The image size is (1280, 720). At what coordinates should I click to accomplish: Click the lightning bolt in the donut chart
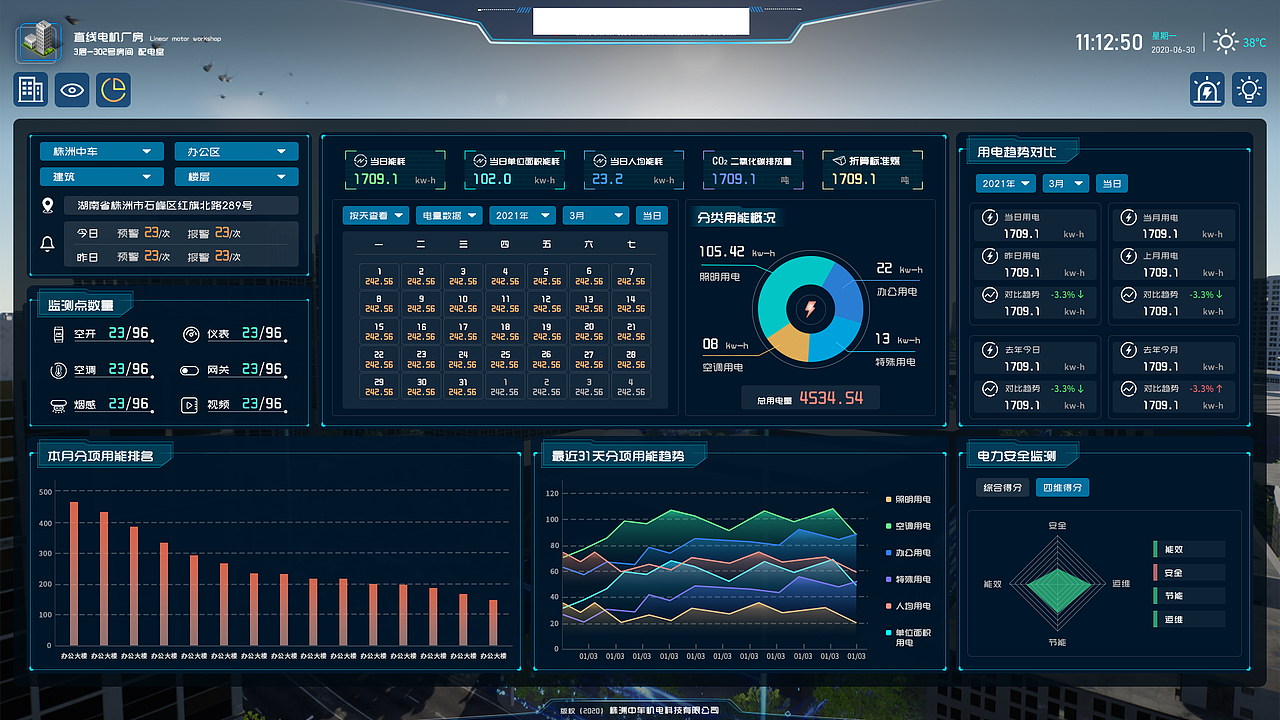(809, 310)
